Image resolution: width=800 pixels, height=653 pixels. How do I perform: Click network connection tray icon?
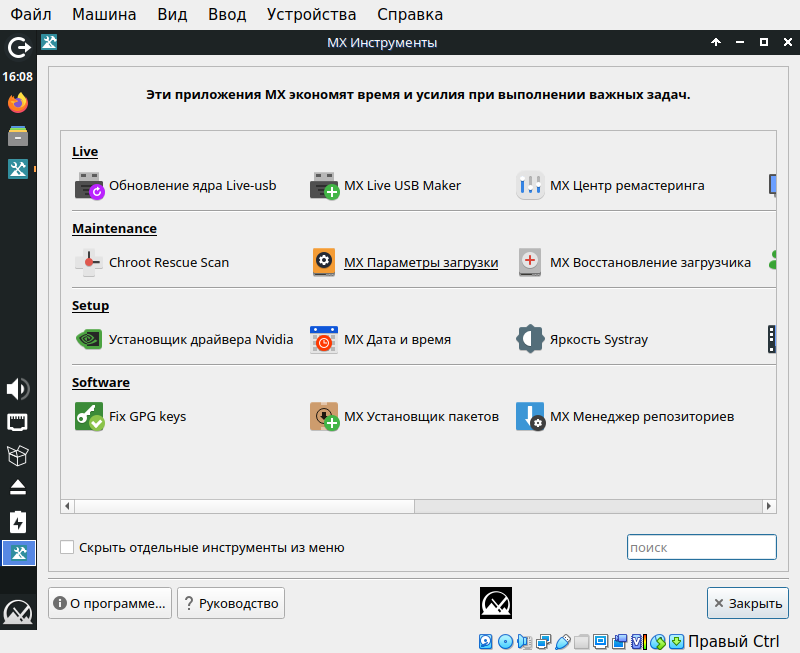pos(18,422)
